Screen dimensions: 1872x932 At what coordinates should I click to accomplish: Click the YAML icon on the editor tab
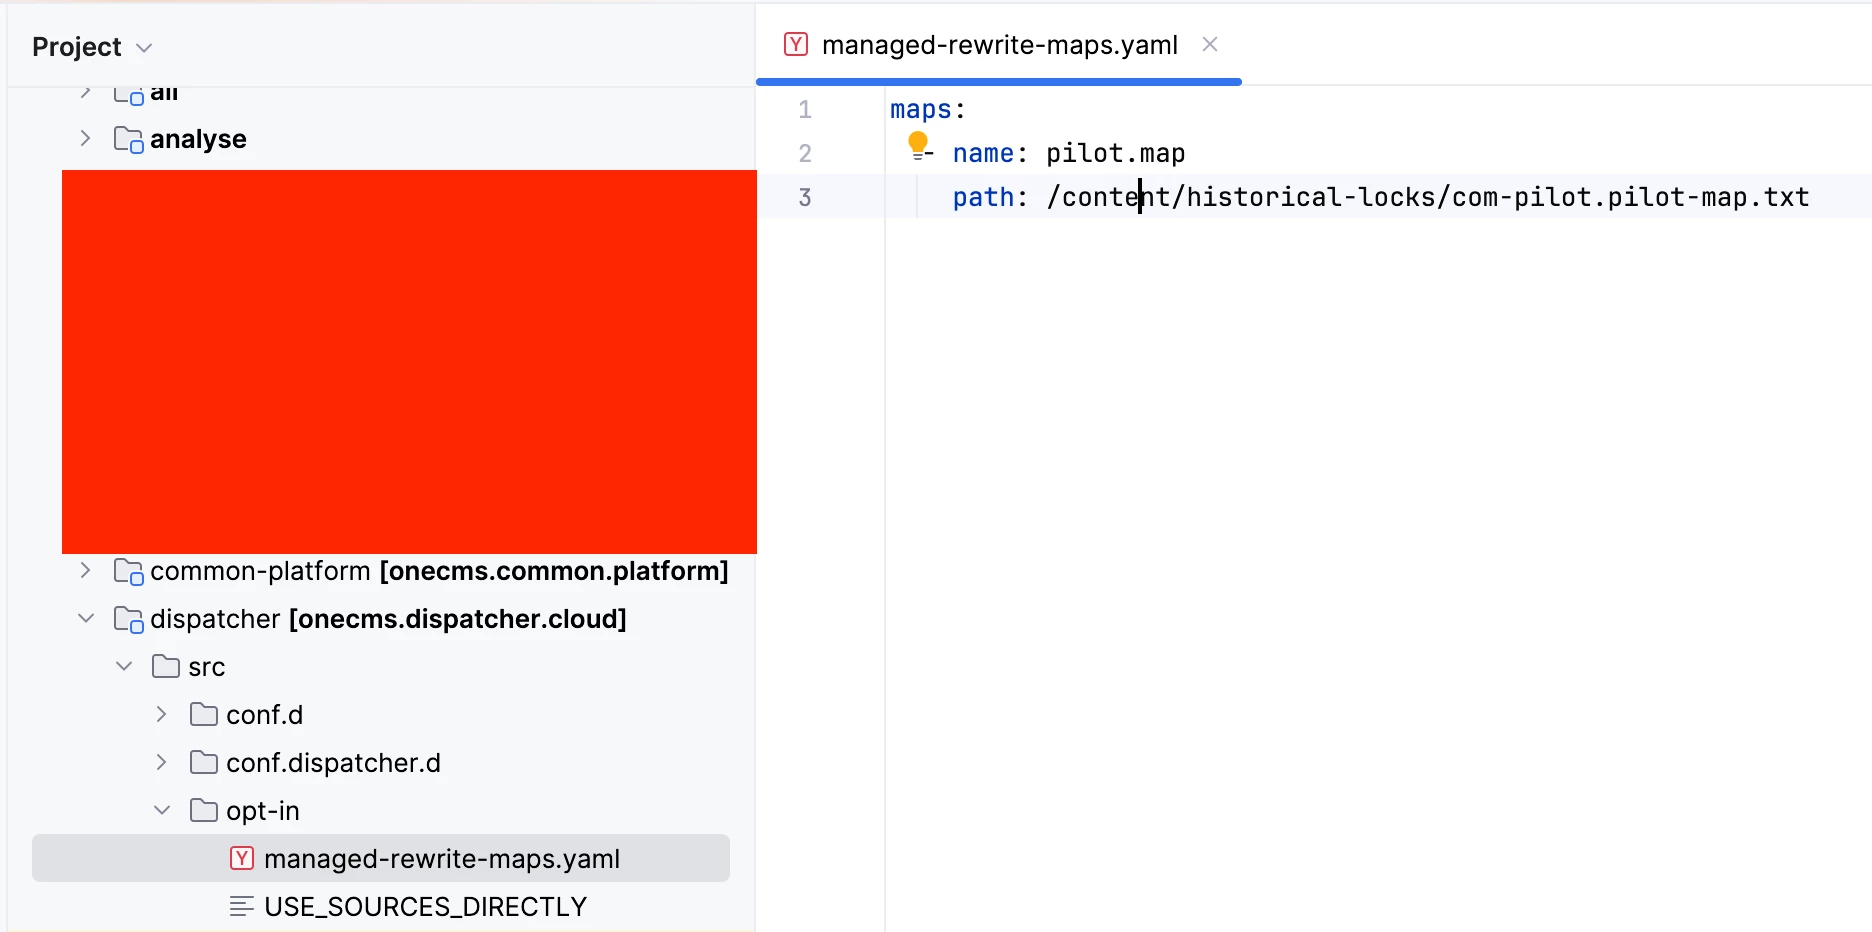coord(796,44)
